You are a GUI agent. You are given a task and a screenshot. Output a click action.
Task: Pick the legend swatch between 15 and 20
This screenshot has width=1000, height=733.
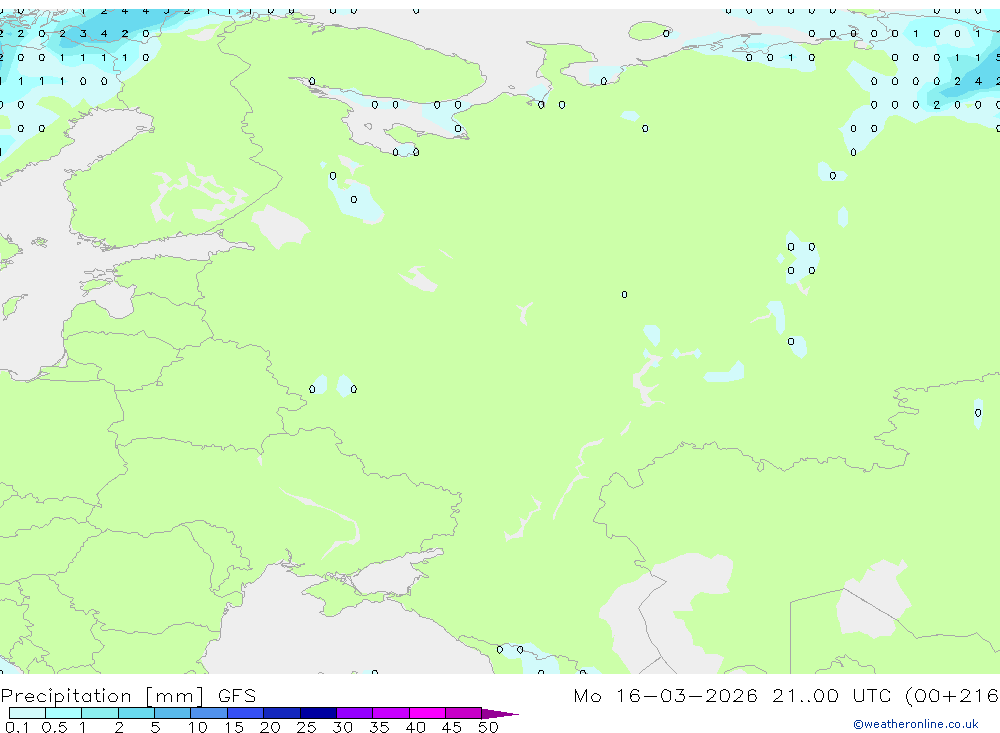click(246, 713)
